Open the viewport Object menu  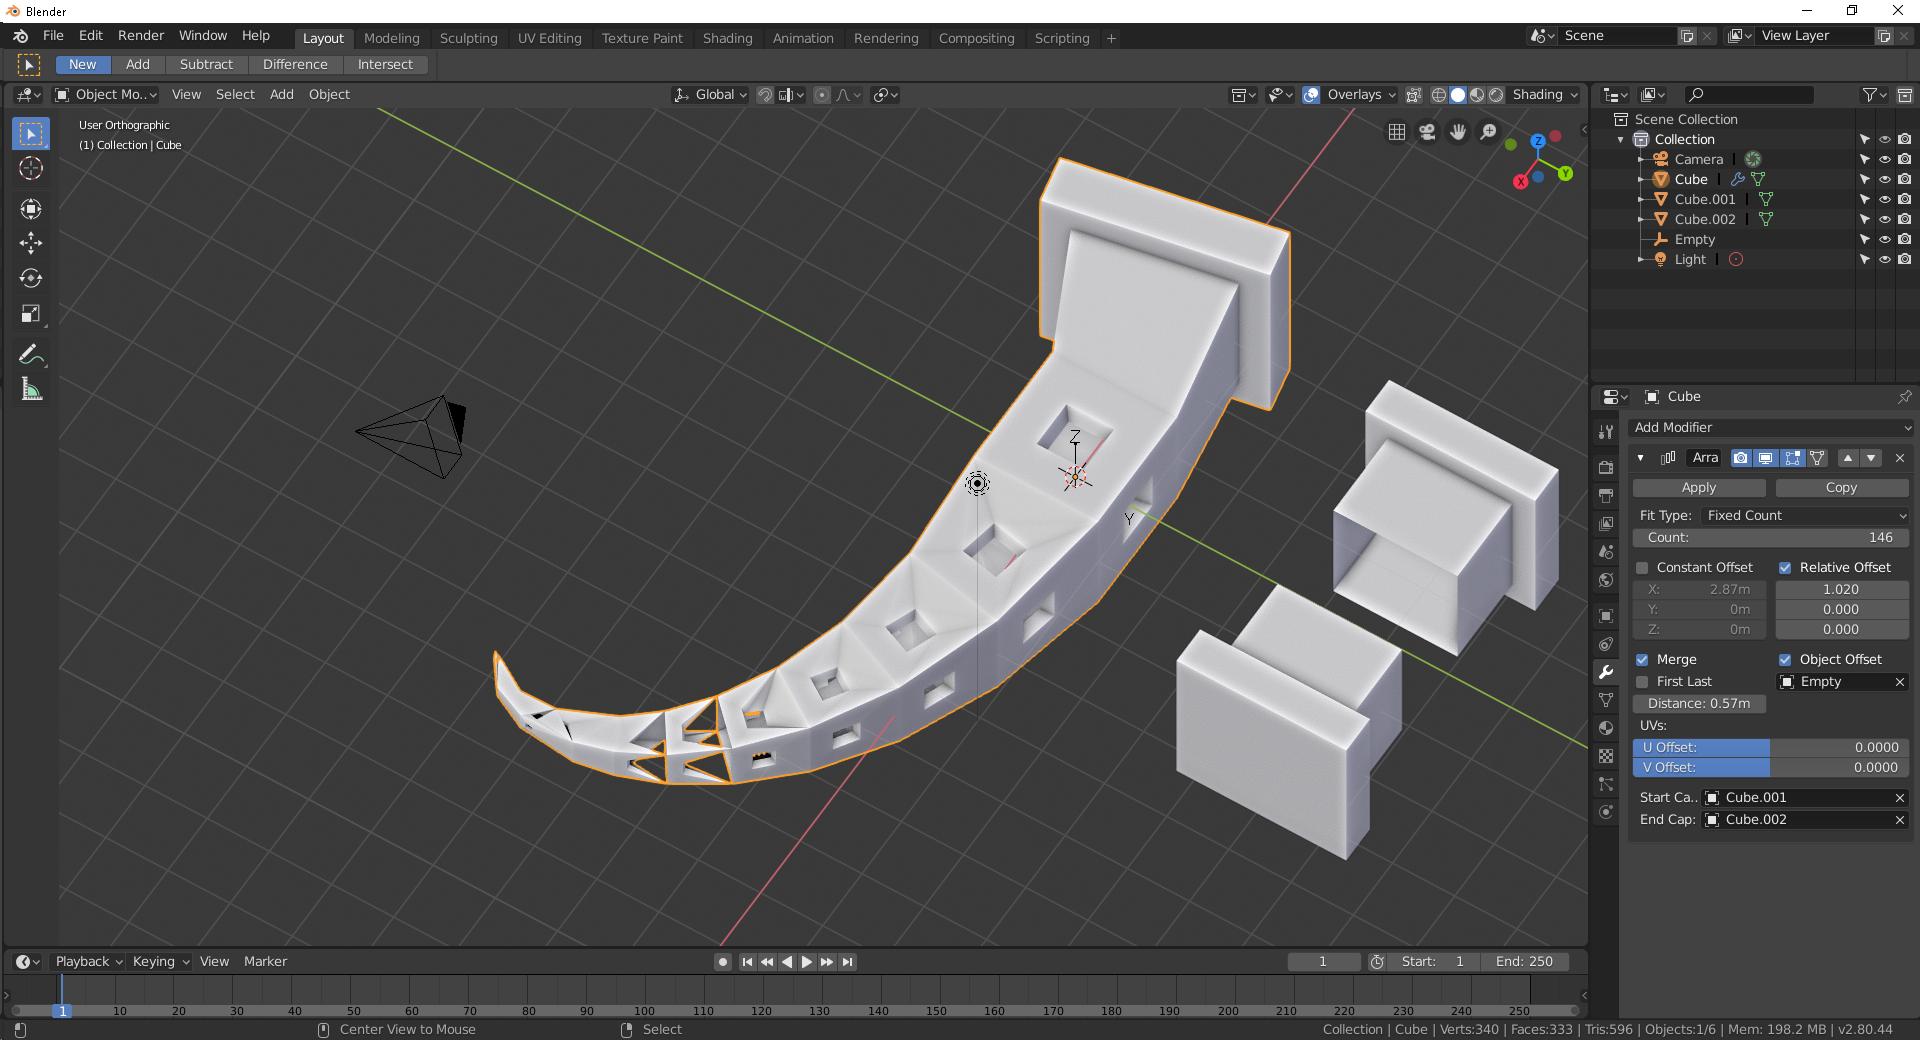coord(329,95)
